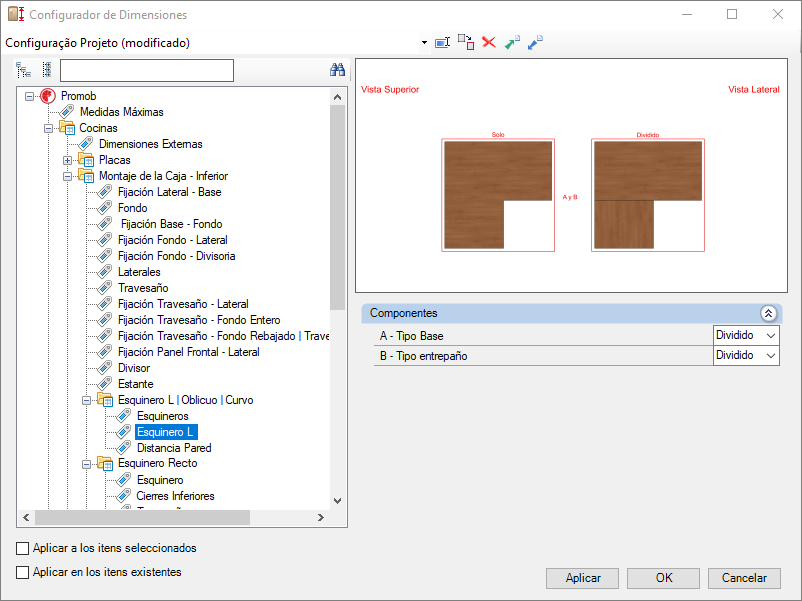The image size is (802, 601).
Task: Click the Cancelar button
Action: pyautogui.click(x=744, y=578)
